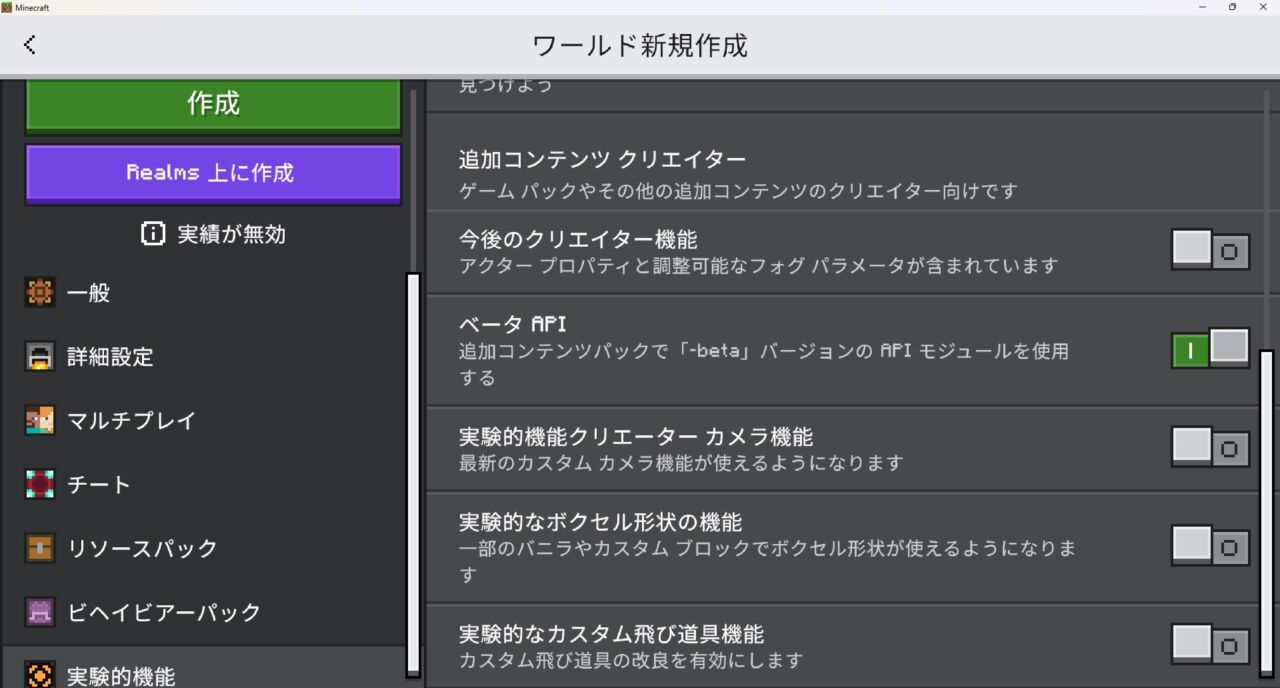Click the 実験的なカスタム飛び道具機能 label
This screenshot has height=688, width=1280.
tap(611, 634)
